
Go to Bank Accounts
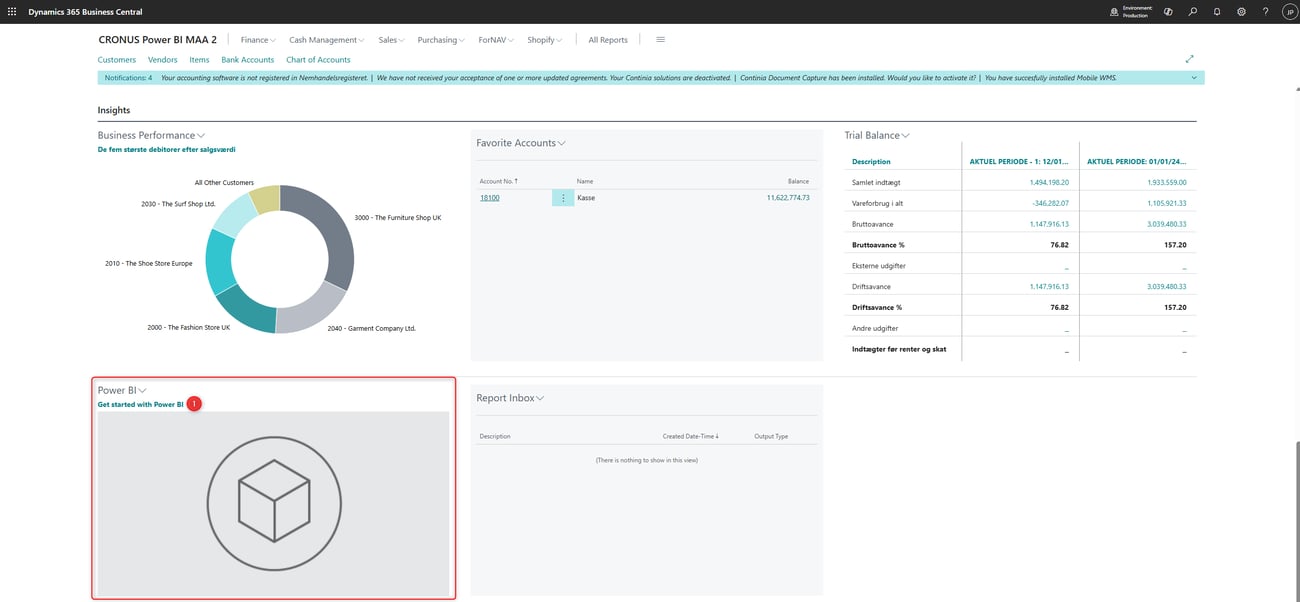[x=248, y=60]
